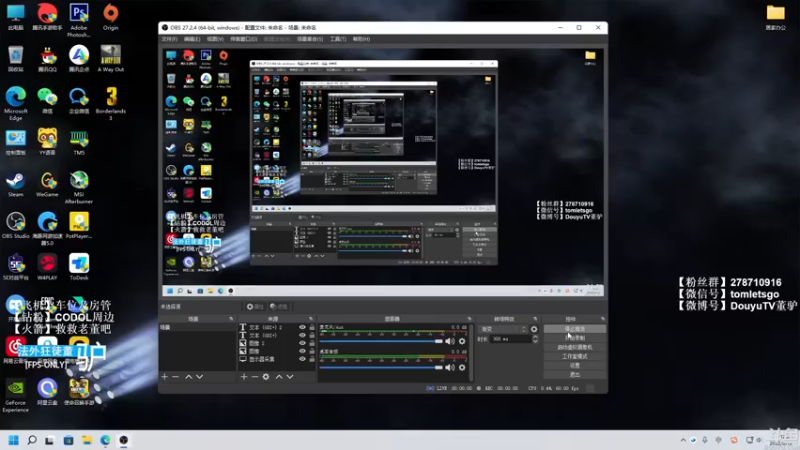The height and width of the screenshot is (450, 800).
Task: Open 麦克风/Aux audio settings gear
Action: pos(462,341)
